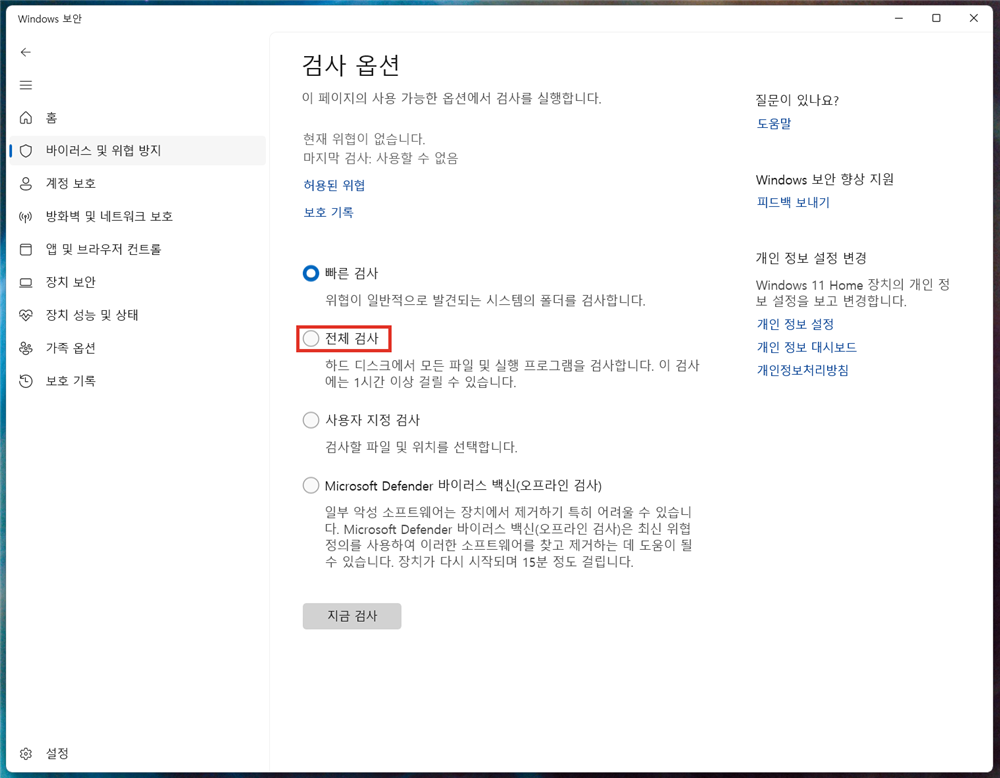Viewport: 1000px width, 778px height.
Task: Click the family people icon
Action: point(26,348)
